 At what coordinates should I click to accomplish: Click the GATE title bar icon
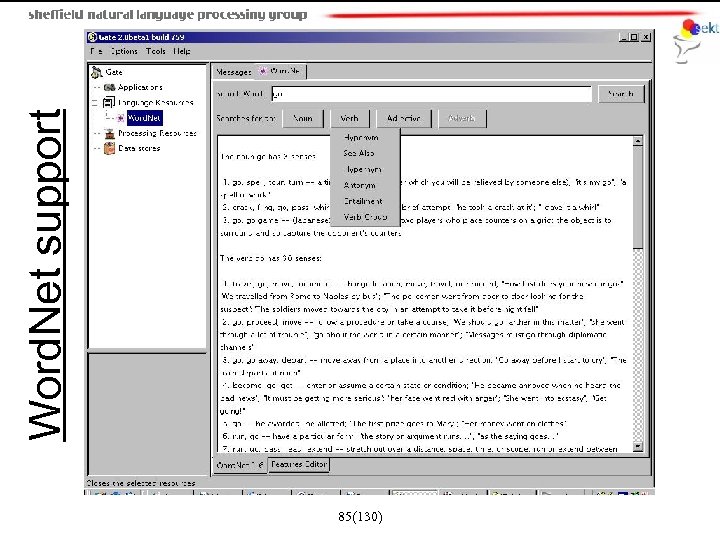(x=92, y=37)
